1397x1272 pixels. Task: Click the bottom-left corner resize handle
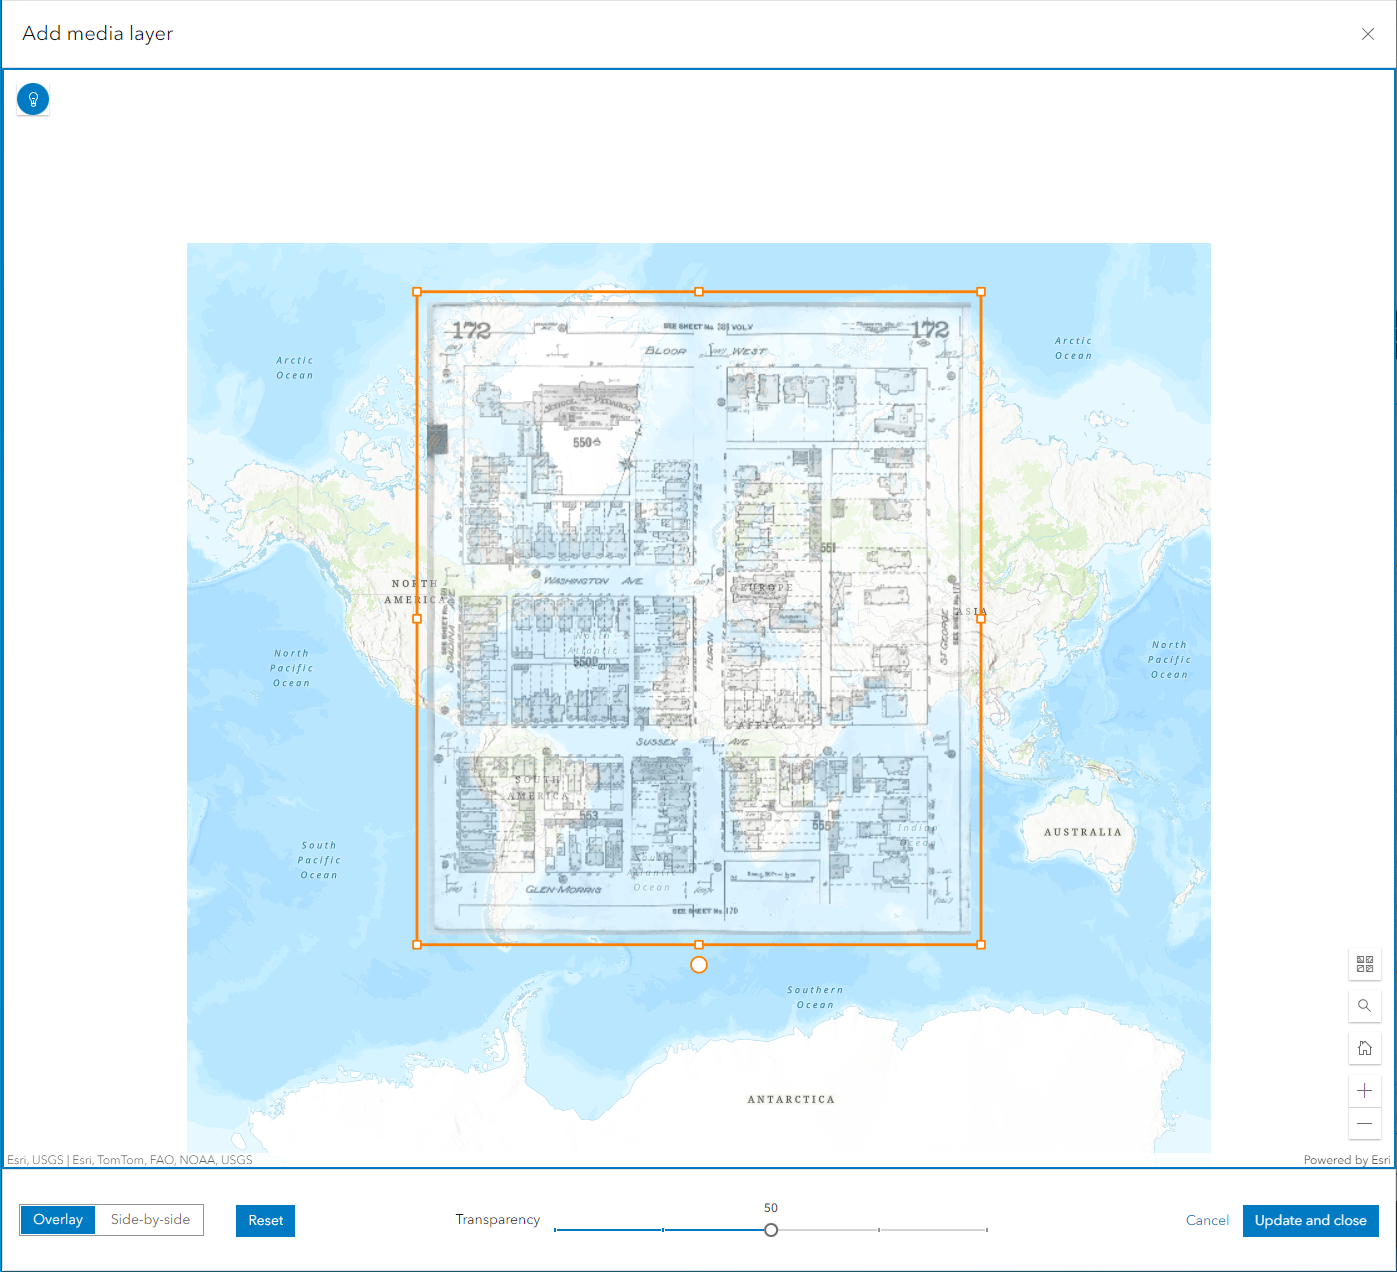point(417,945)
